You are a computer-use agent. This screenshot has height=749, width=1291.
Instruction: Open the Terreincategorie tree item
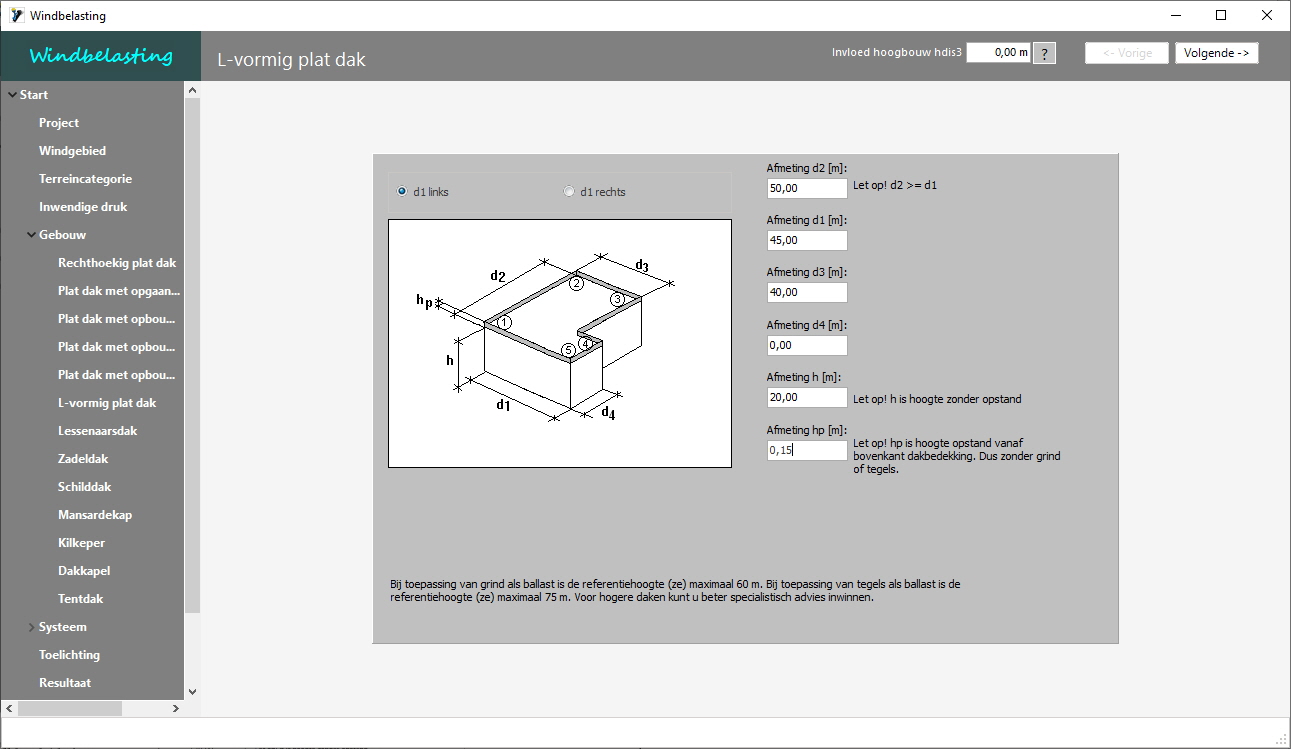coord(85,179)
